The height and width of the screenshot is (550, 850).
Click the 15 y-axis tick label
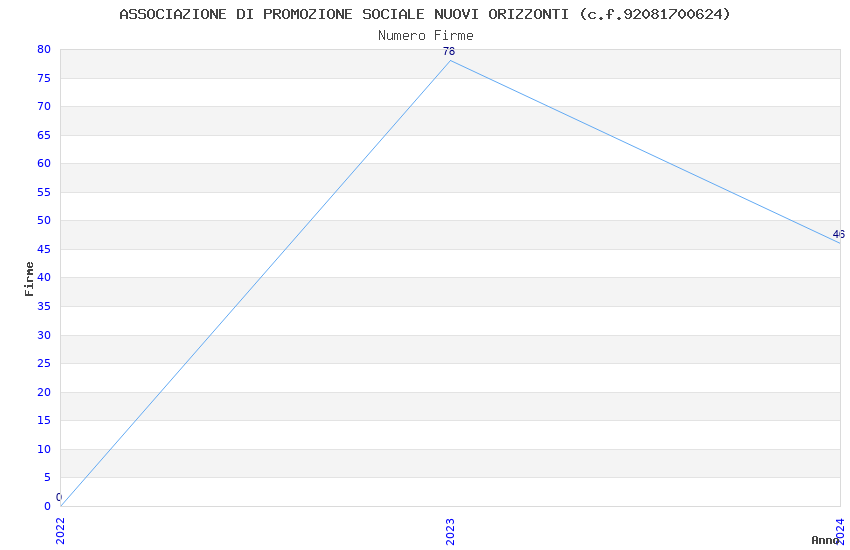(x=44, y=420)
